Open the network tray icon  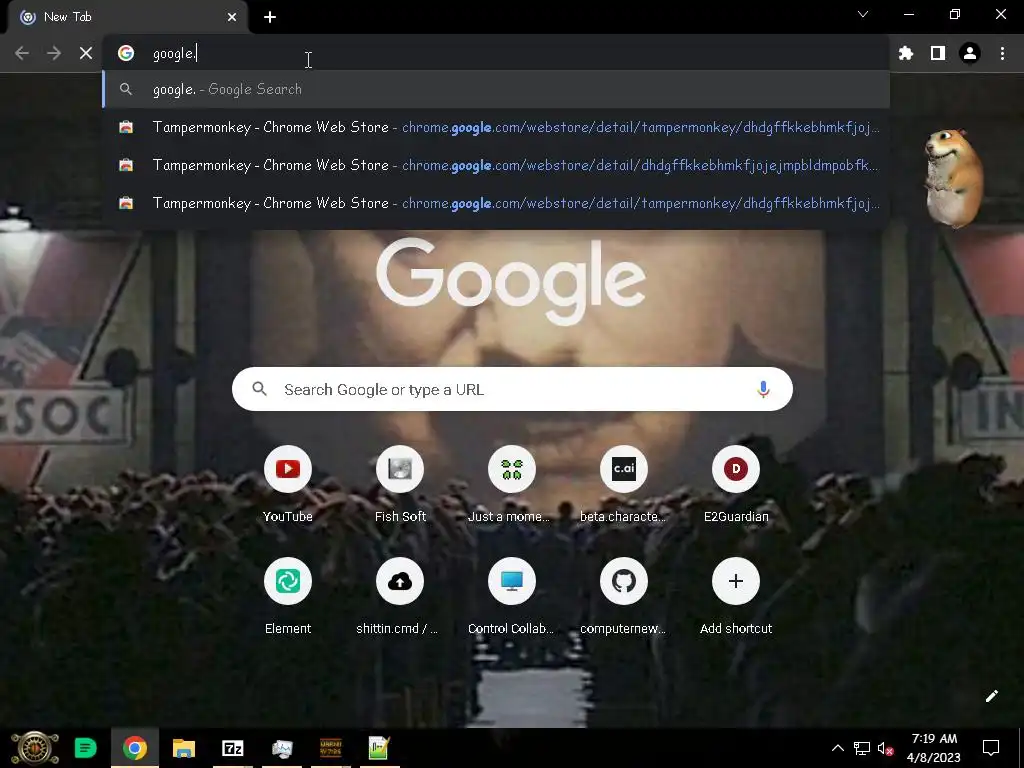coord(861,748)
